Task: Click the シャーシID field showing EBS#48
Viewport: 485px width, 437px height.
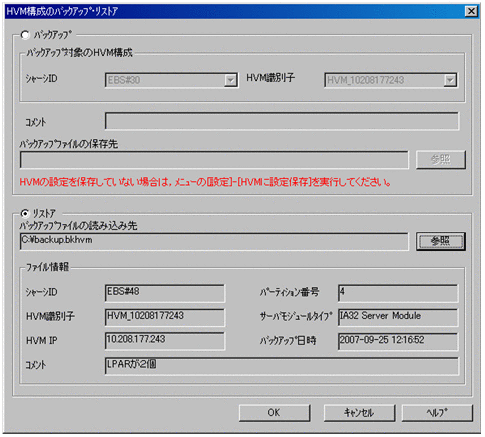Action: pyautogui.click(x=165, y=293)
